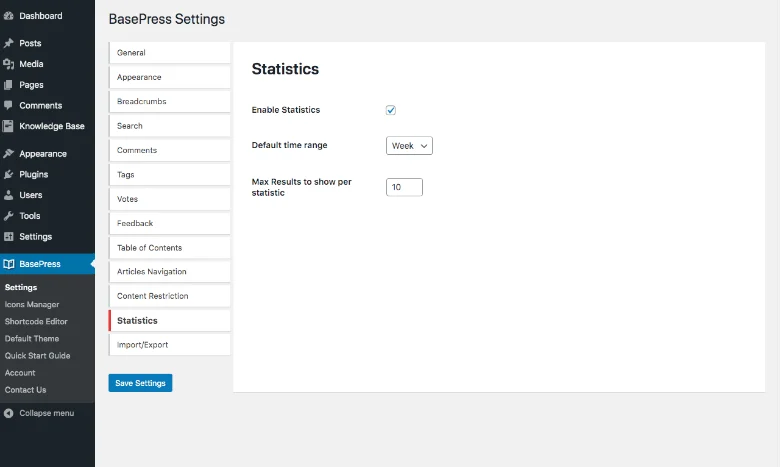Open the General settings tab

tap(170, 53)
